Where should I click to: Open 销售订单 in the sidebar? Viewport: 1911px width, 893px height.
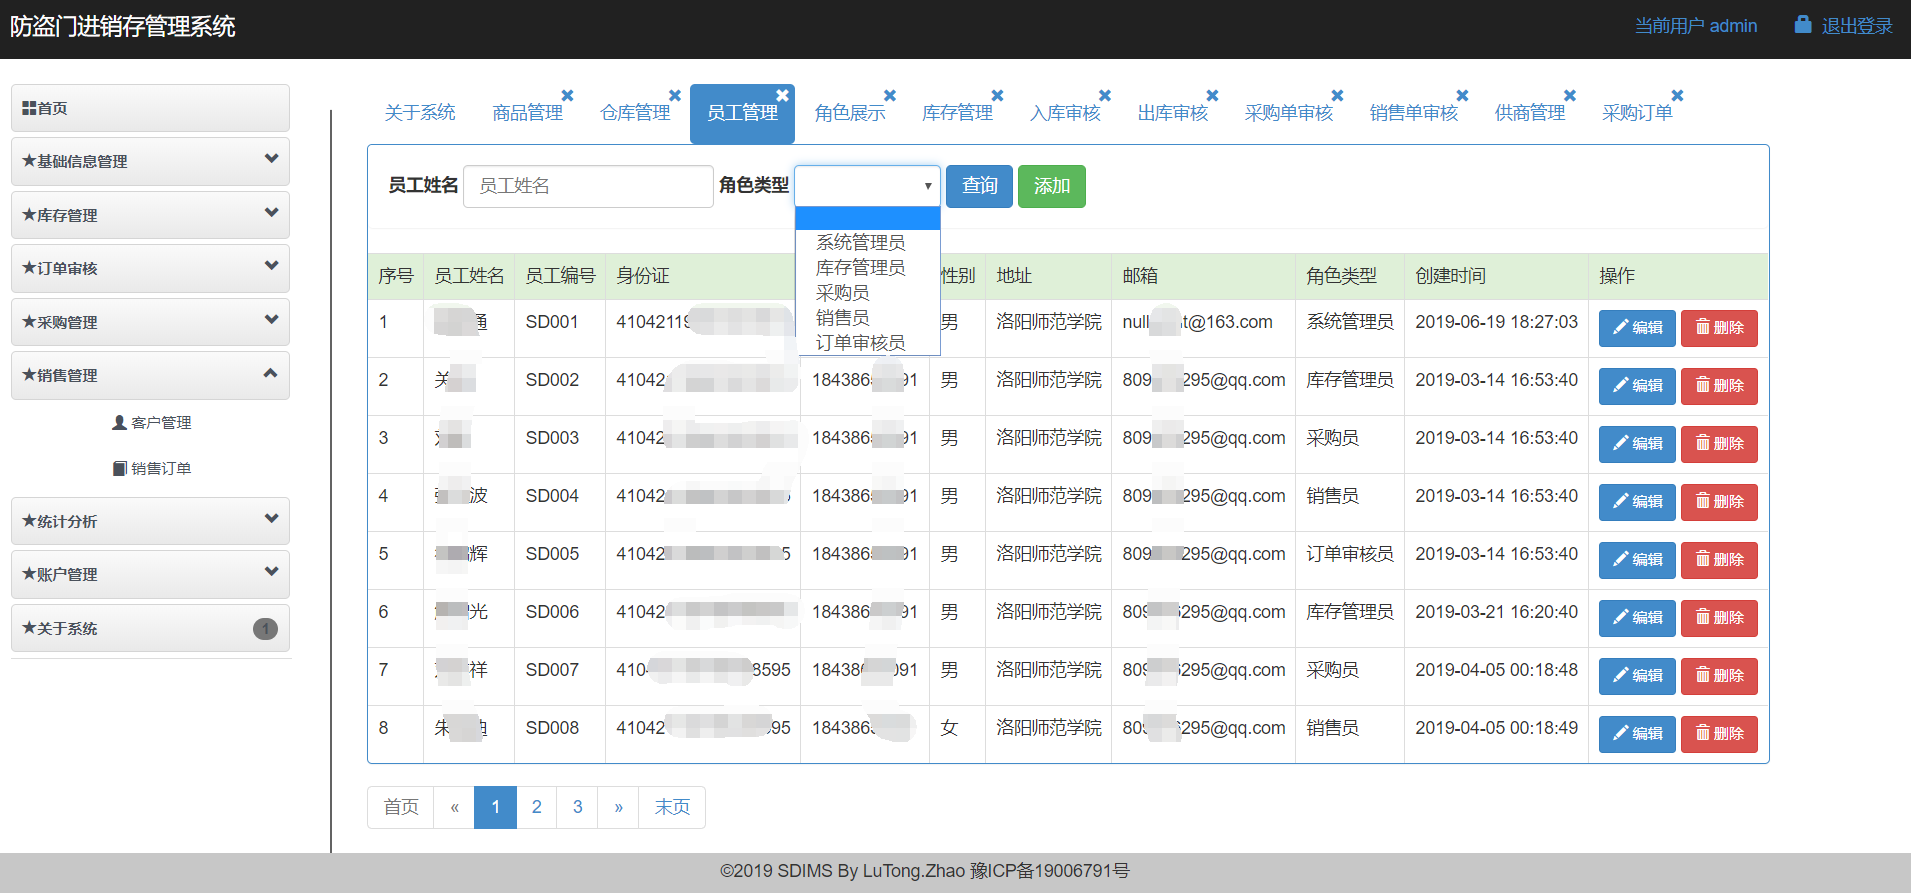(x=152, y=469)
